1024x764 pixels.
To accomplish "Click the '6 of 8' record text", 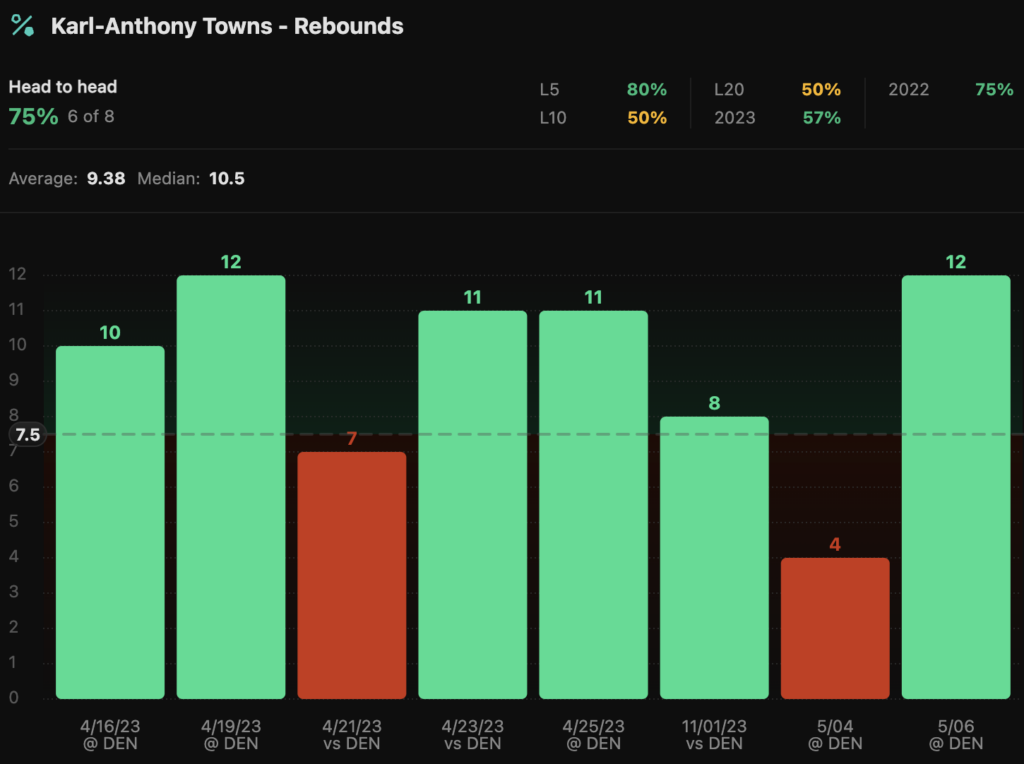I will (91, 117).
